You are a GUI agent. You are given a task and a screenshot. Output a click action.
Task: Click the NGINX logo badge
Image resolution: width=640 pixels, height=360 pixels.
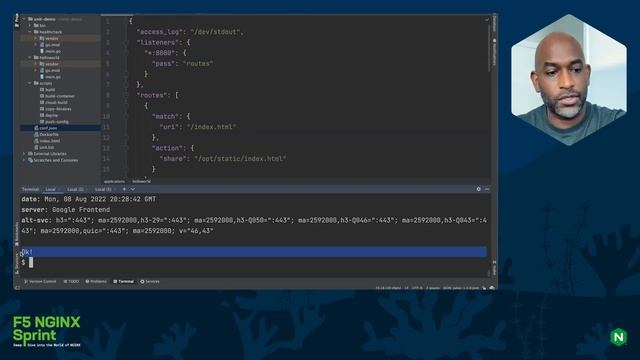[x=618, y=337]
